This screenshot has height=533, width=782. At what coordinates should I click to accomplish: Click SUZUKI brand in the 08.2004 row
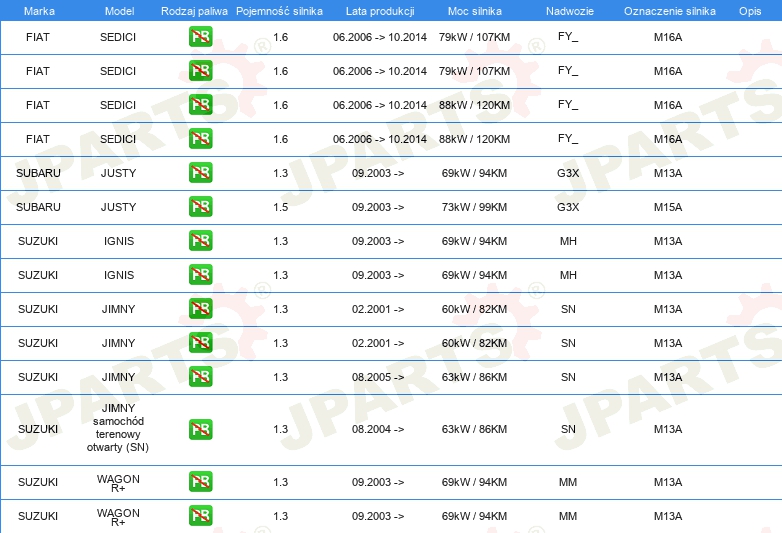[38, 429]
